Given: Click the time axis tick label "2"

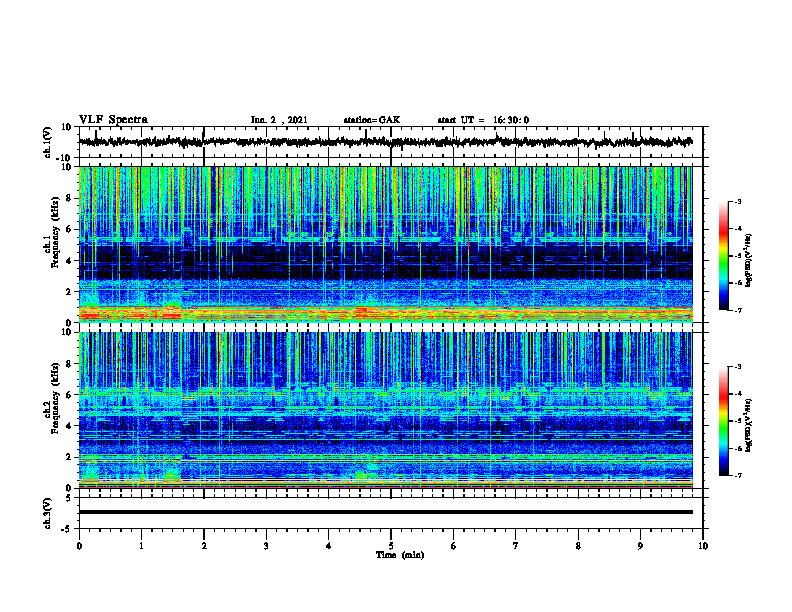Looking at the screenshot, I should pyautogui.click(x=204, y=546).
